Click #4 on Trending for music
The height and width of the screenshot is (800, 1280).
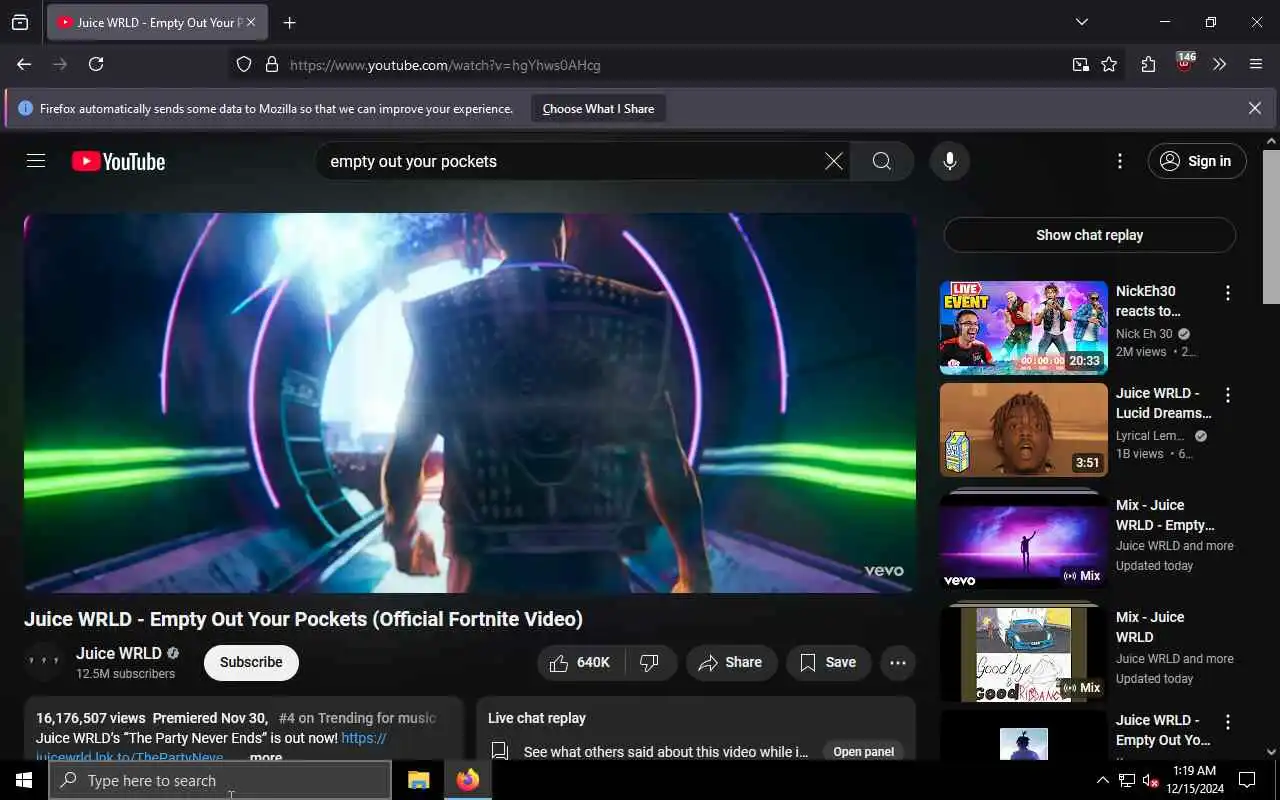(x=357, y=718)
